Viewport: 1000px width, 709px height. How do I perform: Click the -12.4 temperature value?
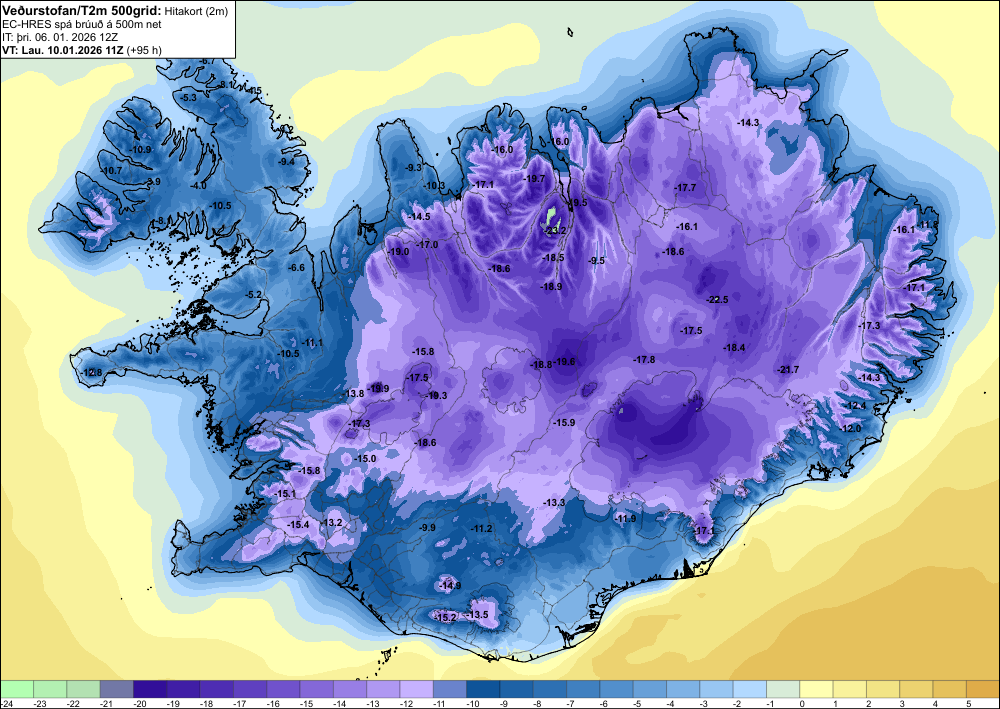pyautogui.click(x=856, y=406)
